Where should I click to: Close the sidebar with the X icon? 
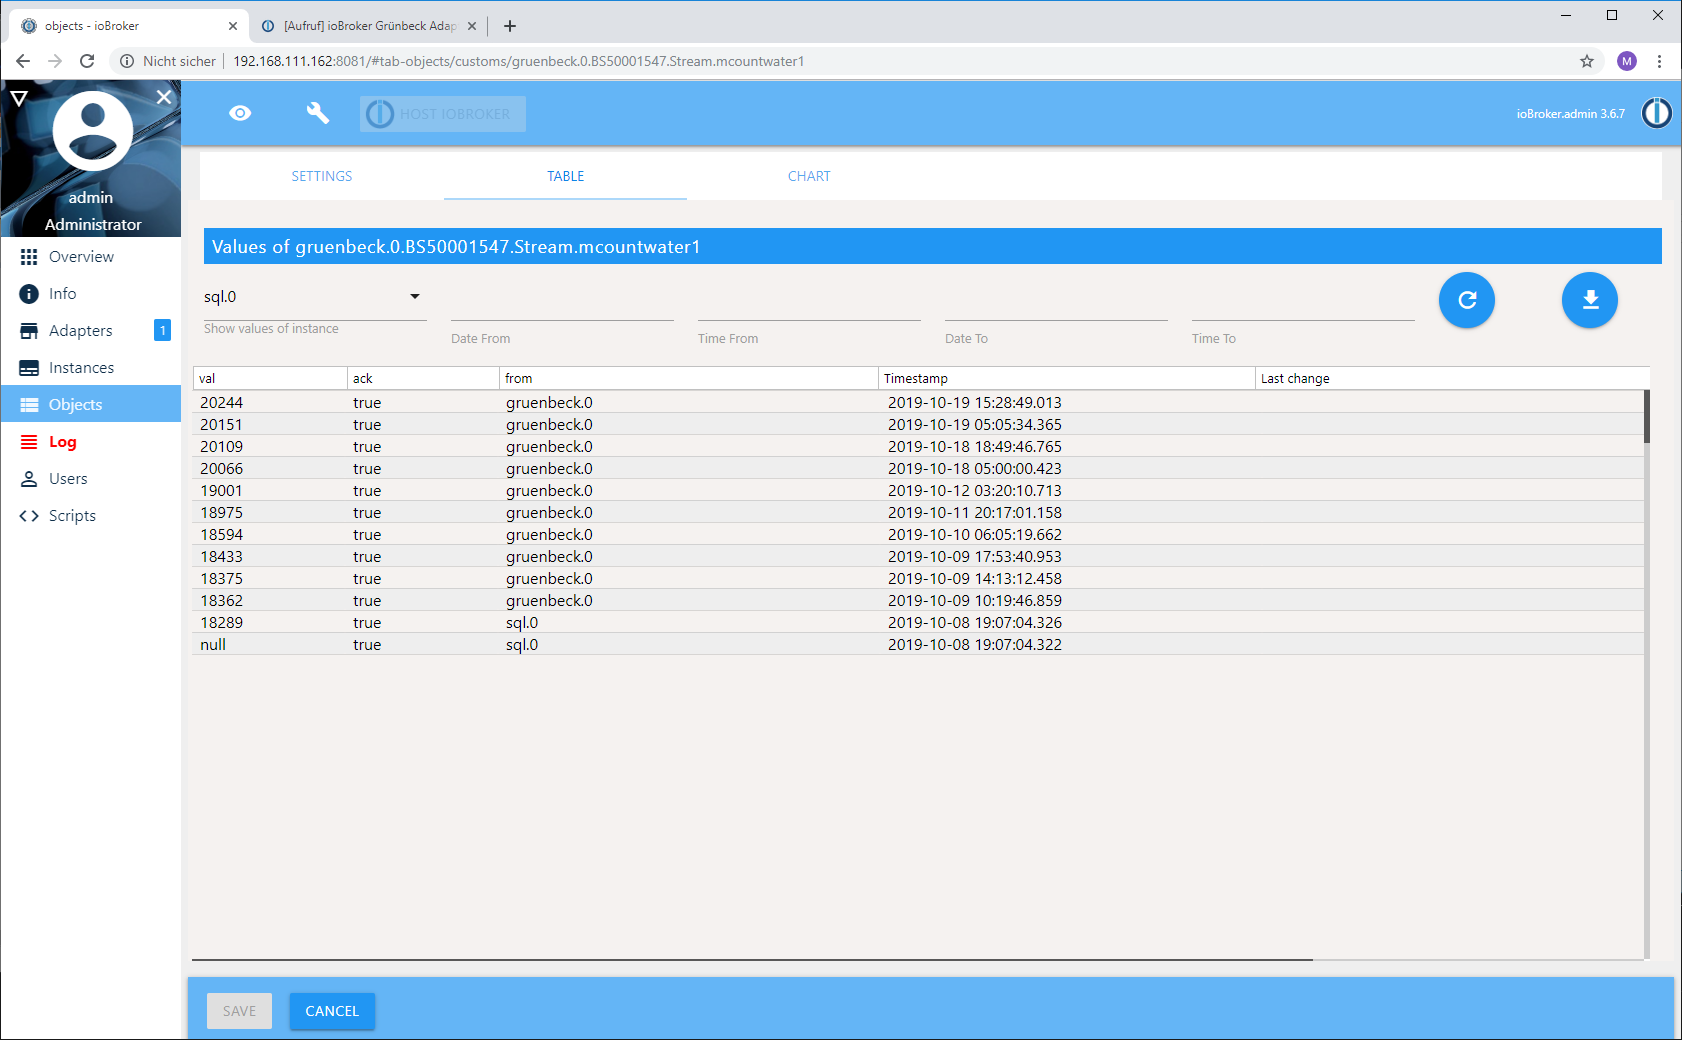[x=164, y=97]
